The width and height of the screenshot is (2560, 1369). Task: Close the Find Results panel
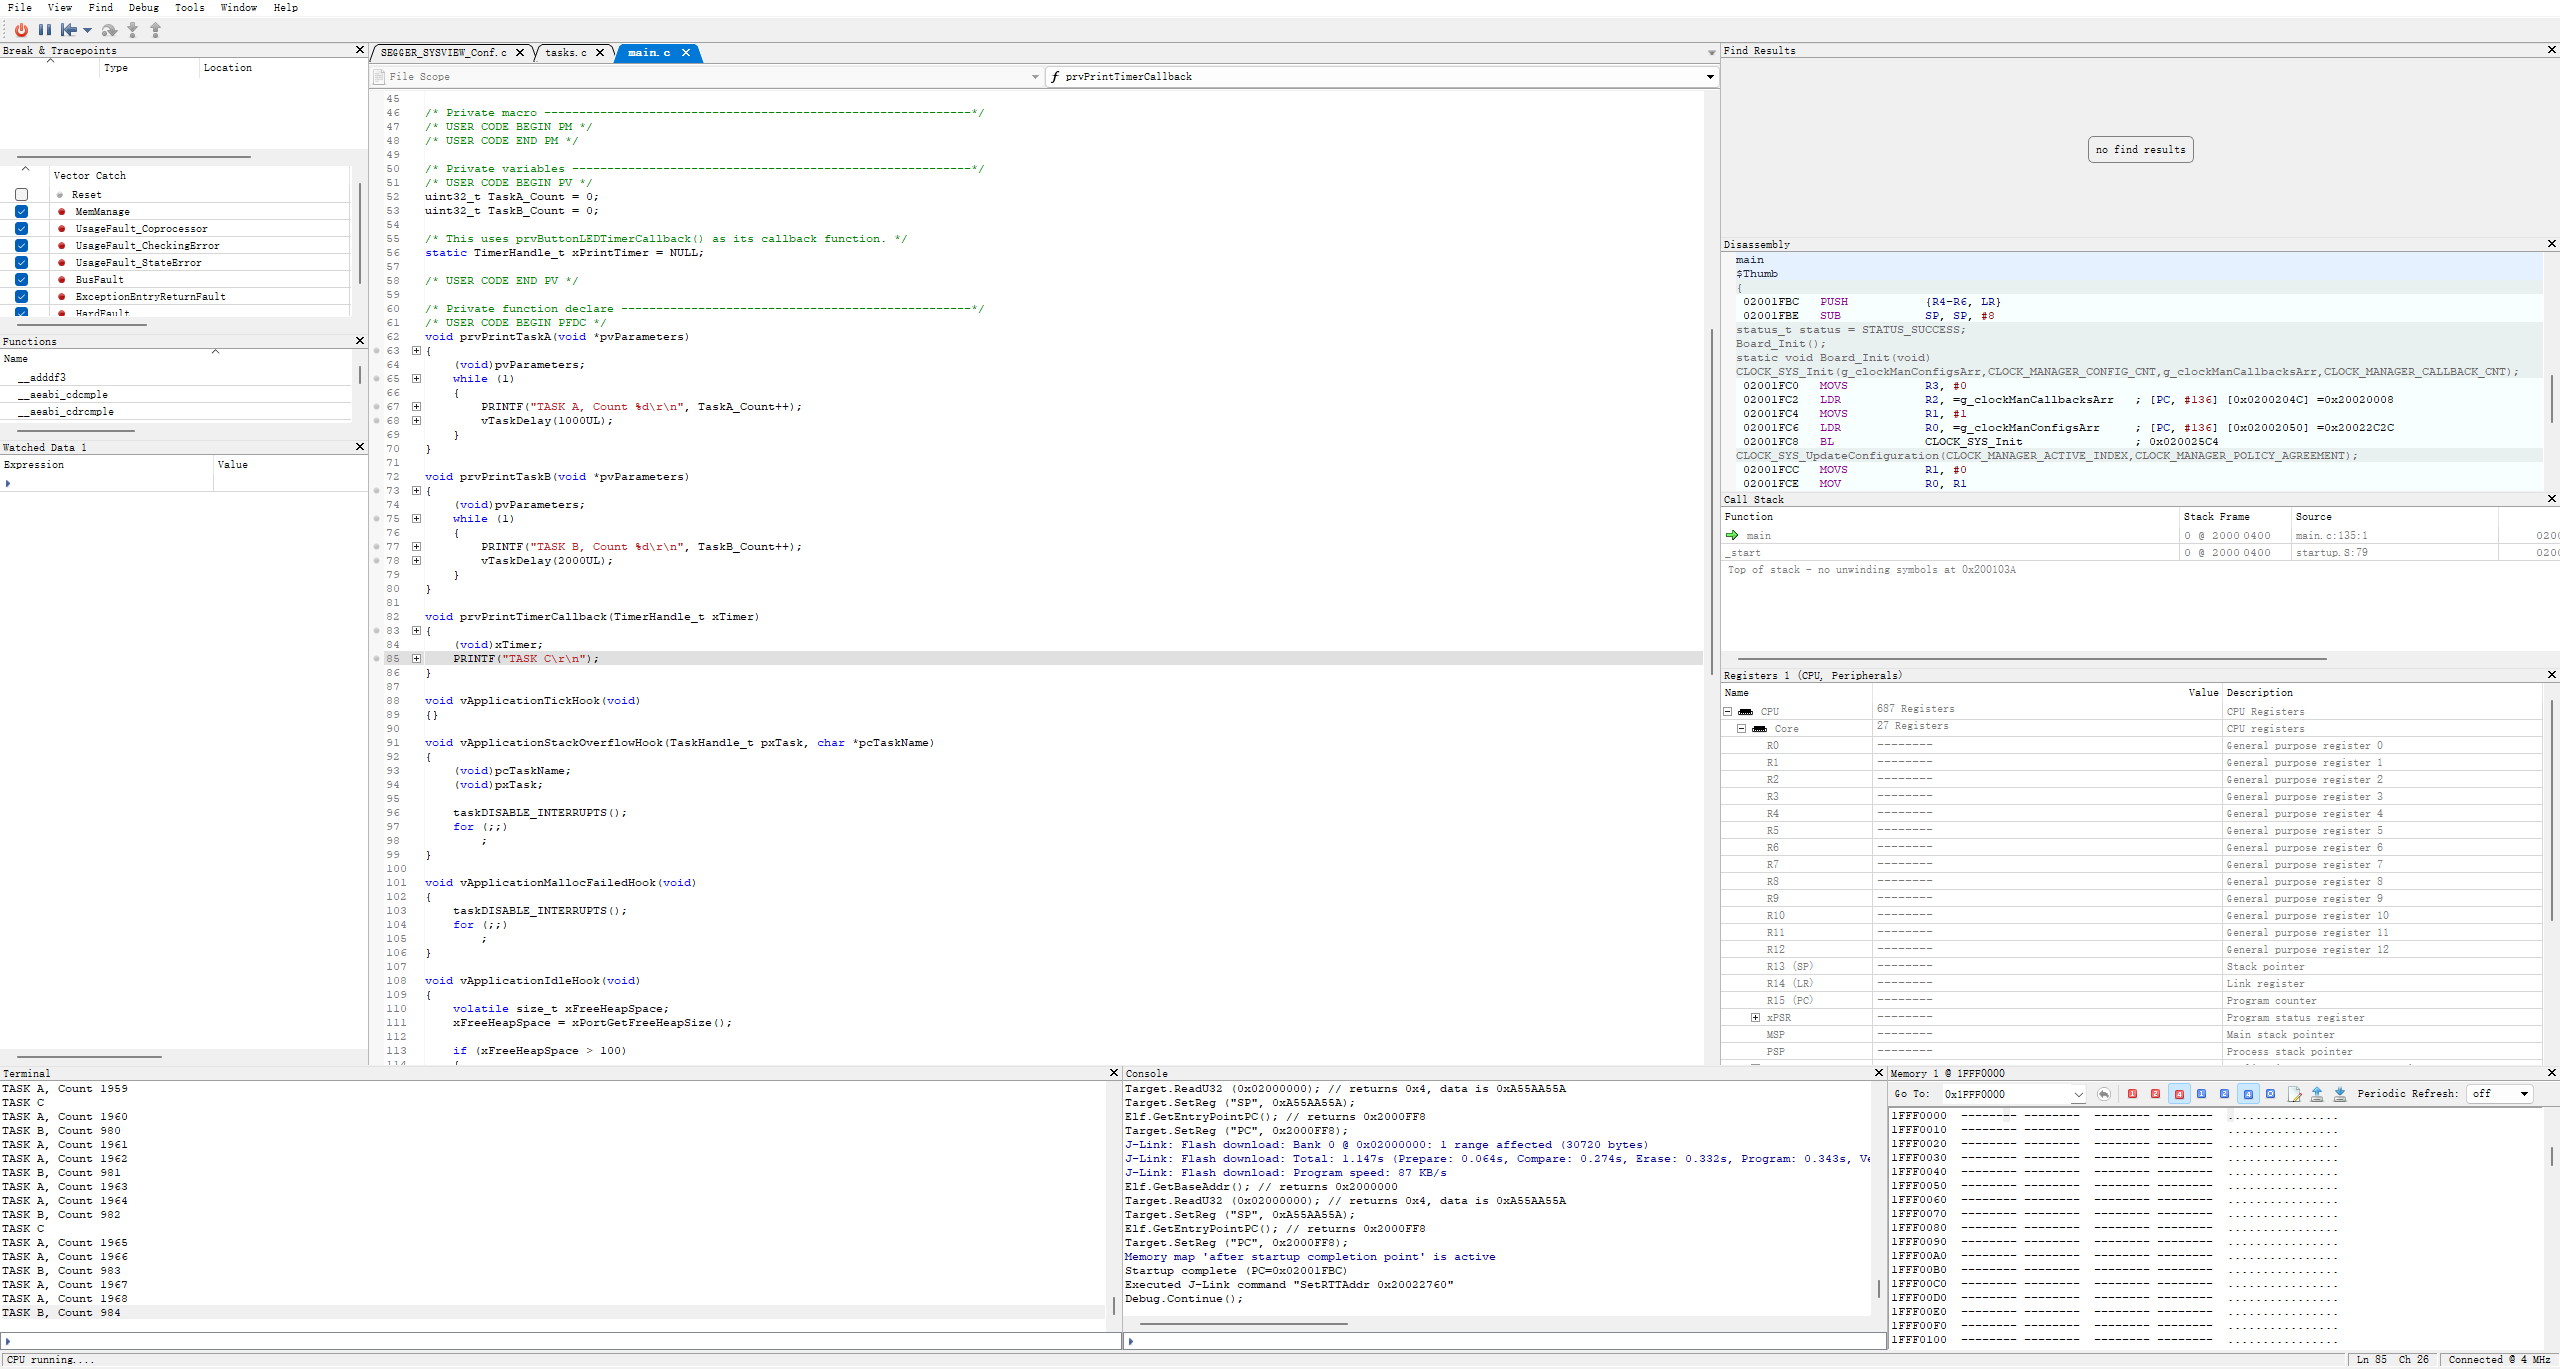pos(2551,50)
